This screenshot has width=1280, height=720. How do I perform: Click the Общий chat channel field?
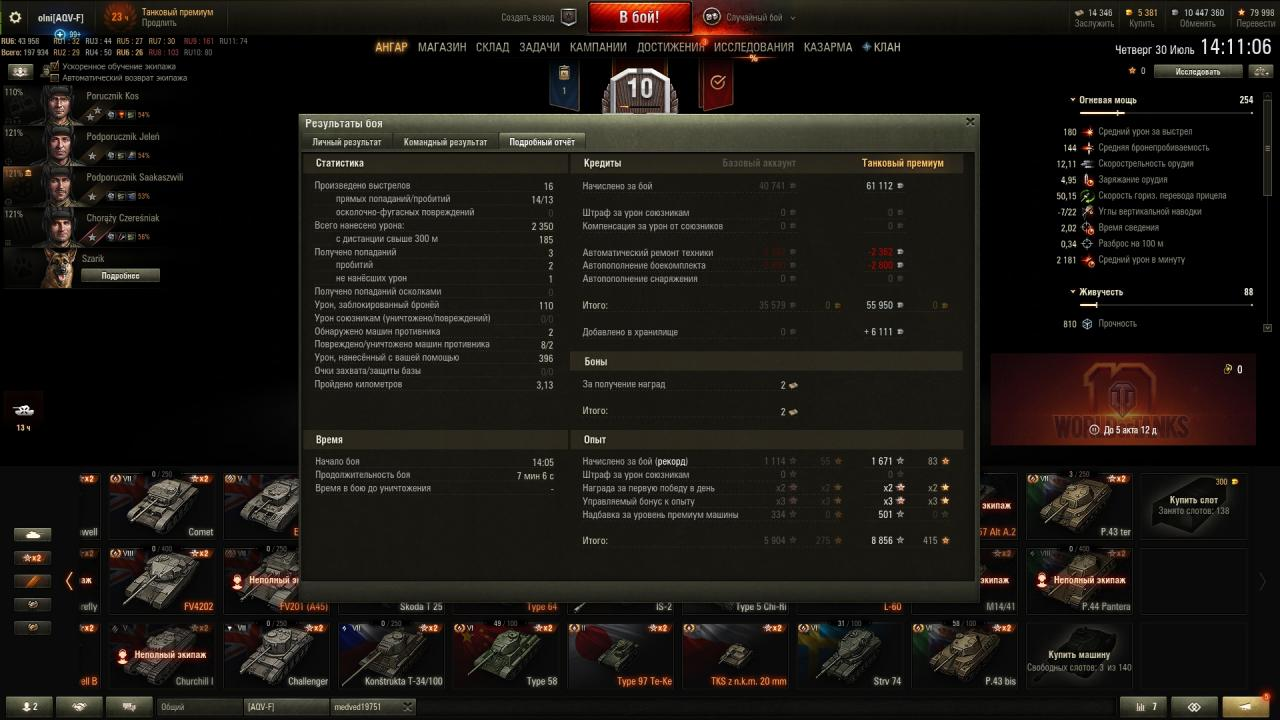click(200, 706)
